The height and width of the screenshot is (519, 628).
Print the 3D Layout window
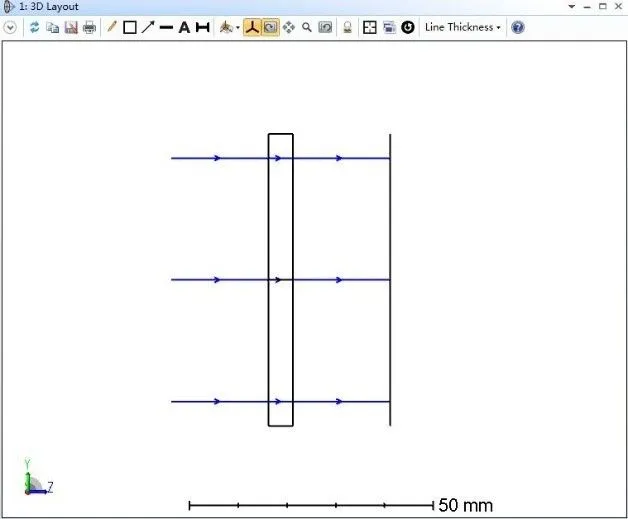click(89, 27)
